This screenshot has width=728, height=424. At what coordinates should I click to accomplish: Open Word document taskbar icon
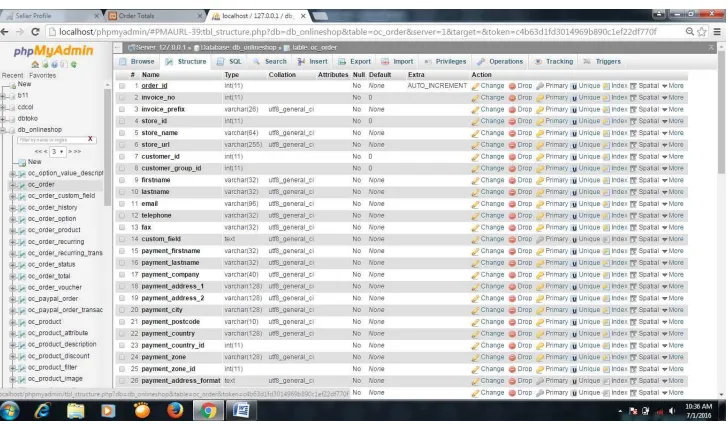pyautogui.click(x=241, y=411)
